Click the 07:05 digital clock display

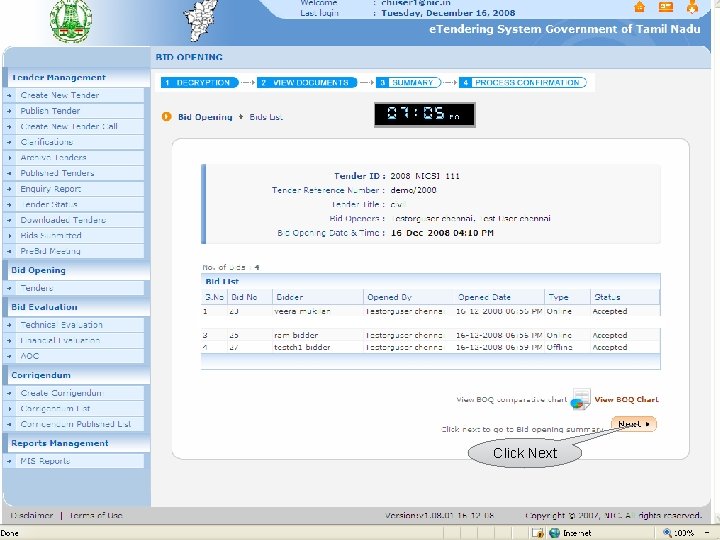[x=424, y=114]
